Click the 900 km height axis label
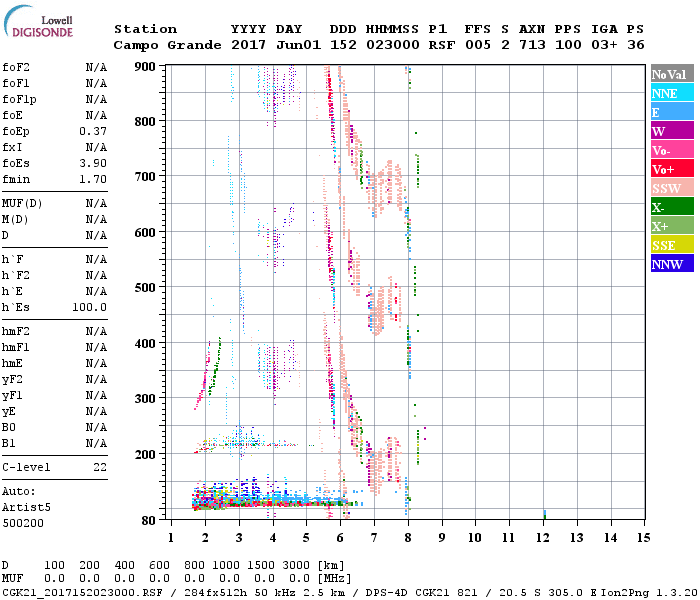The height and width of the screenshot is (600, 700). point(146,67)
